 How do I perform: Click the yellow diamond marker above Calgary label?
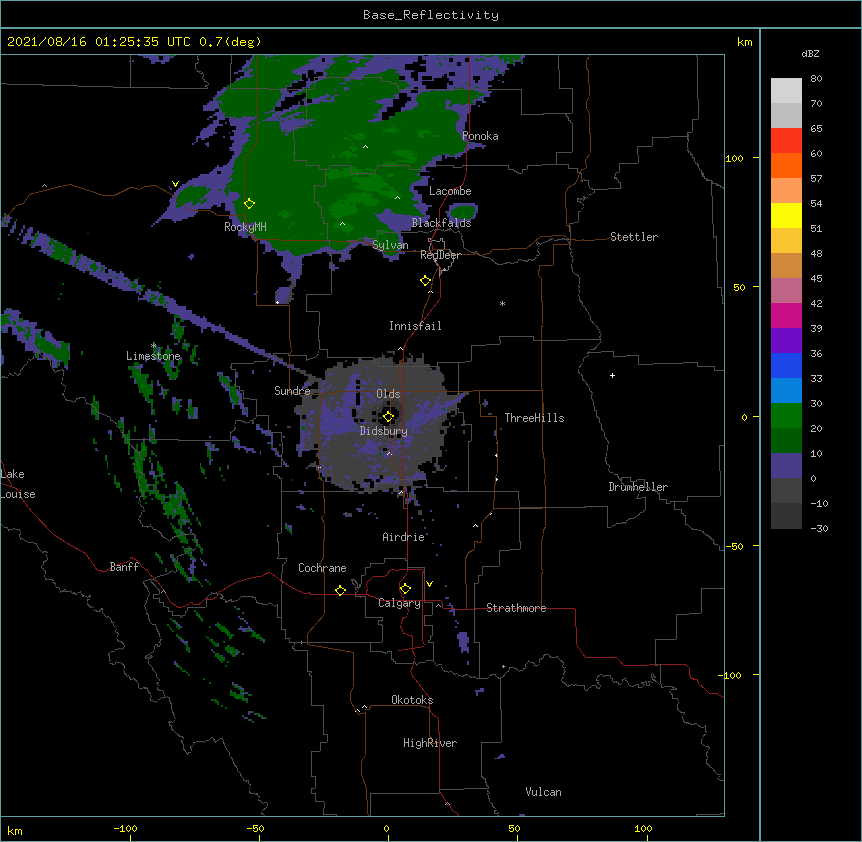coord(405,589)
